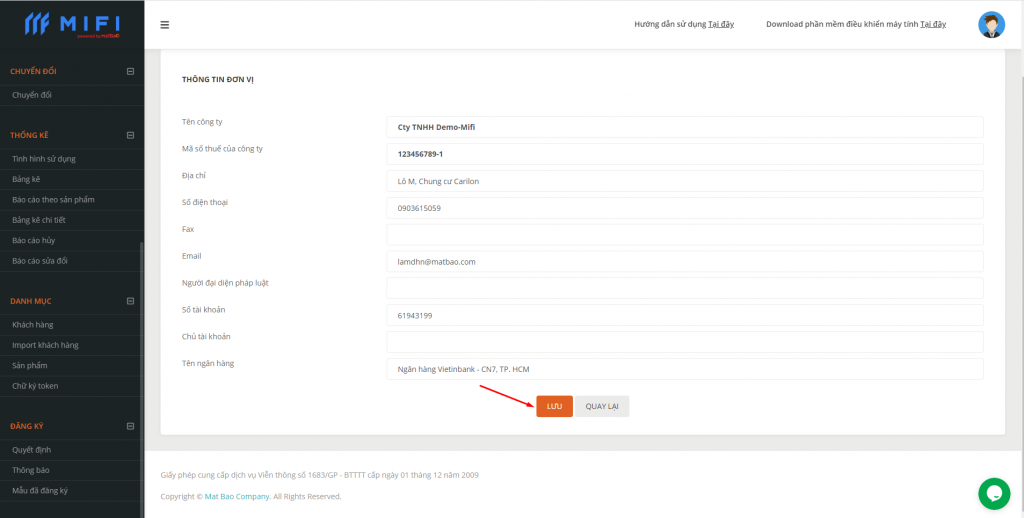Click the MIFI logo
Viewport: 1024px width, 518px height.
click(72, 24)
